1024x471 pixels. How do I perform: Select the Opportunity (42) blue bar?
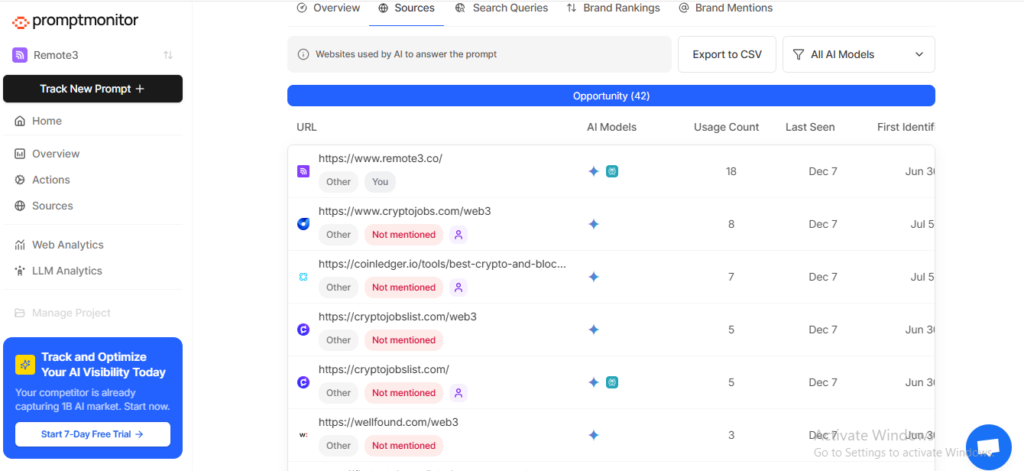[611, 96]
